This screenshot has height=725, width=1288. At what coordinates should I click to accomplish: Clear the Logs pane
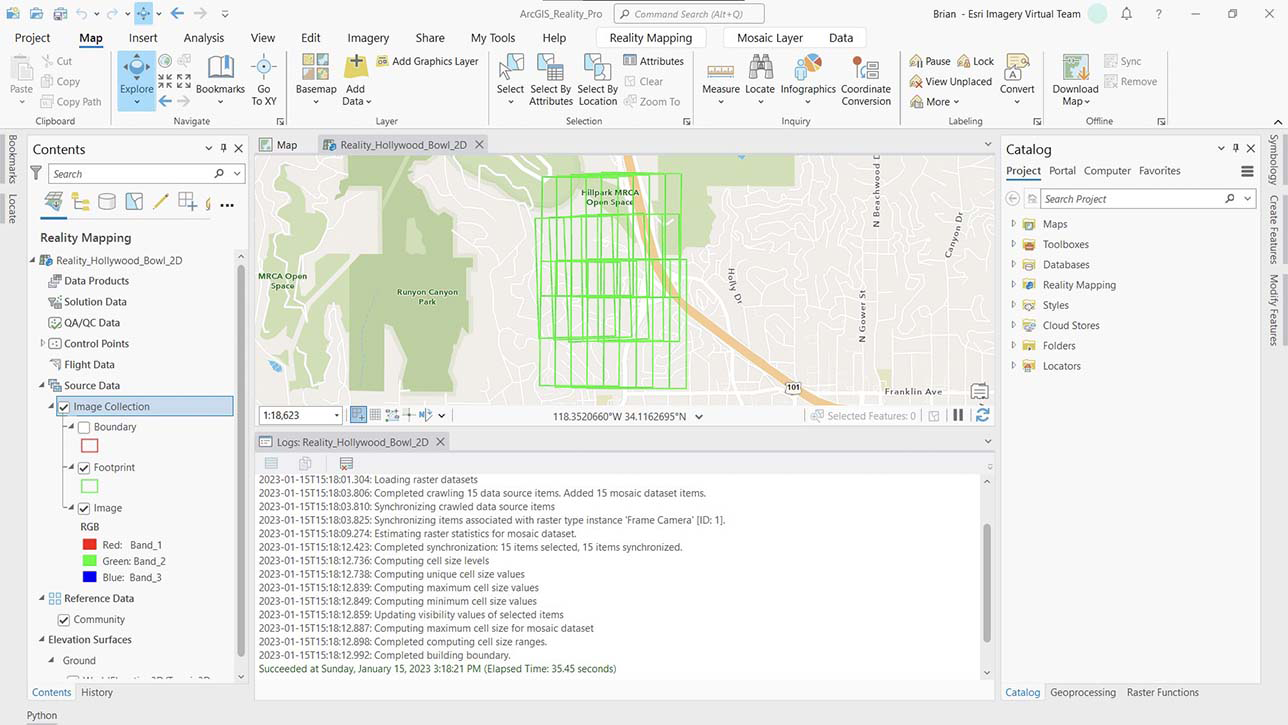click(x=346, y=463)
